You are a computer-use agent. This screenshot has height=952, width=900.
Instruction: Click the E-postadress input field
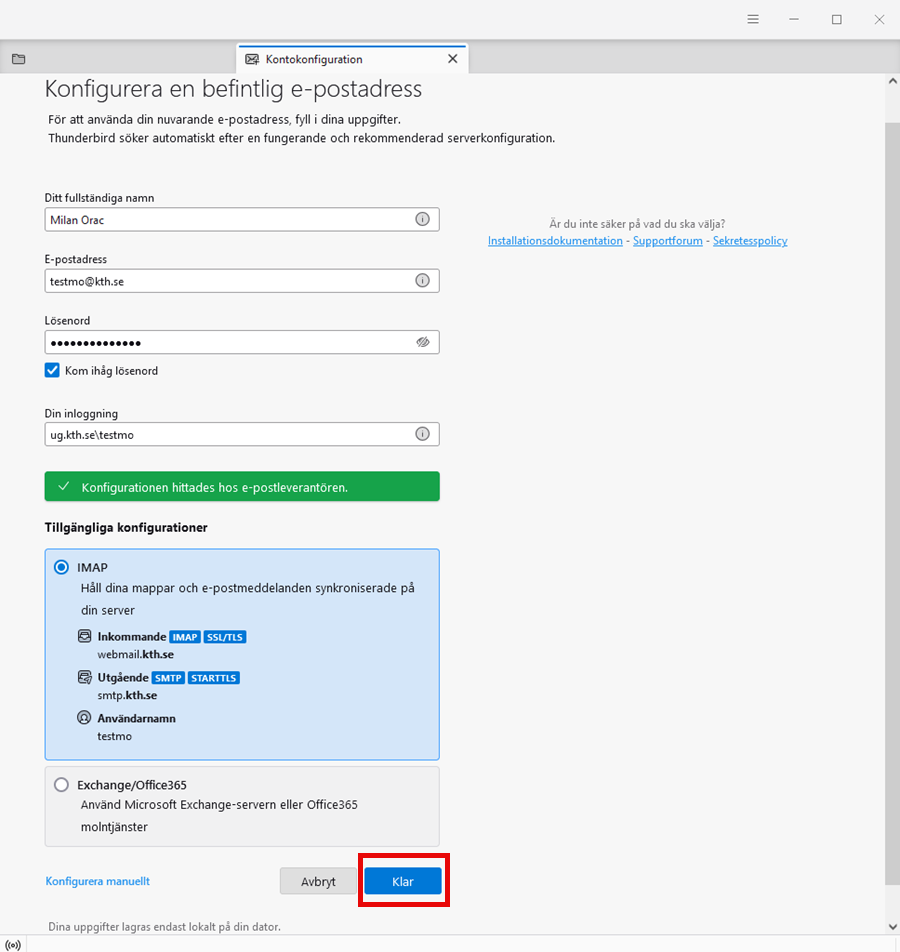pyautogui.click(x=230, y=281)
